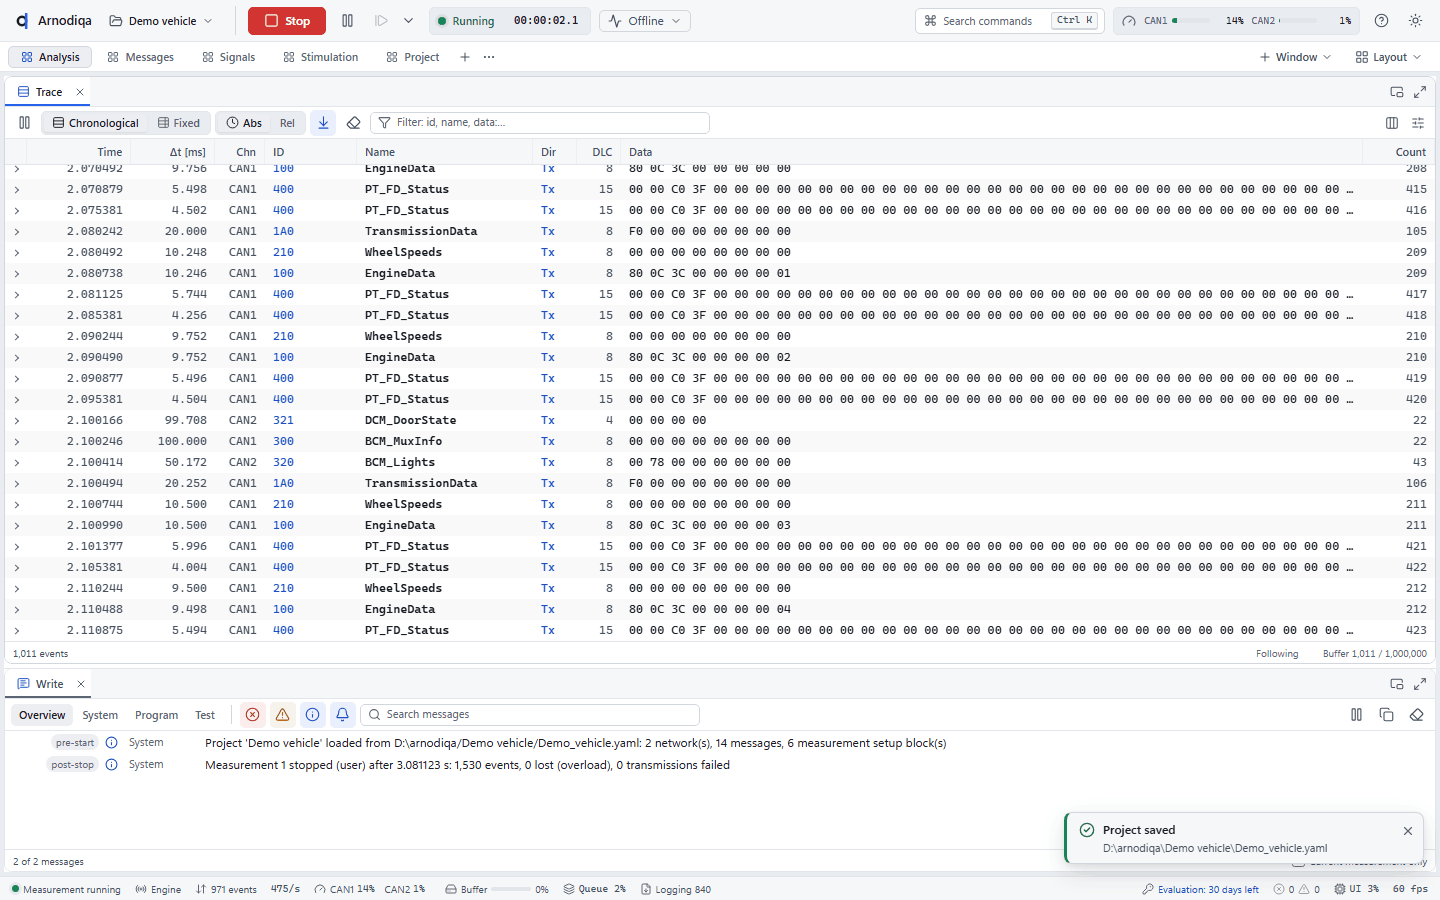Toggle the warning message filter in Write

click(x=282, y=715)
